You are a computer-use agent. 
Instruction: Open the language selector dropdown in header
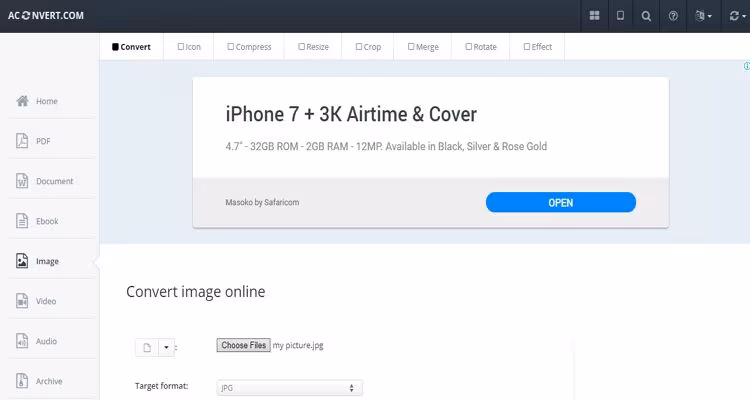(x=703, y=16)
